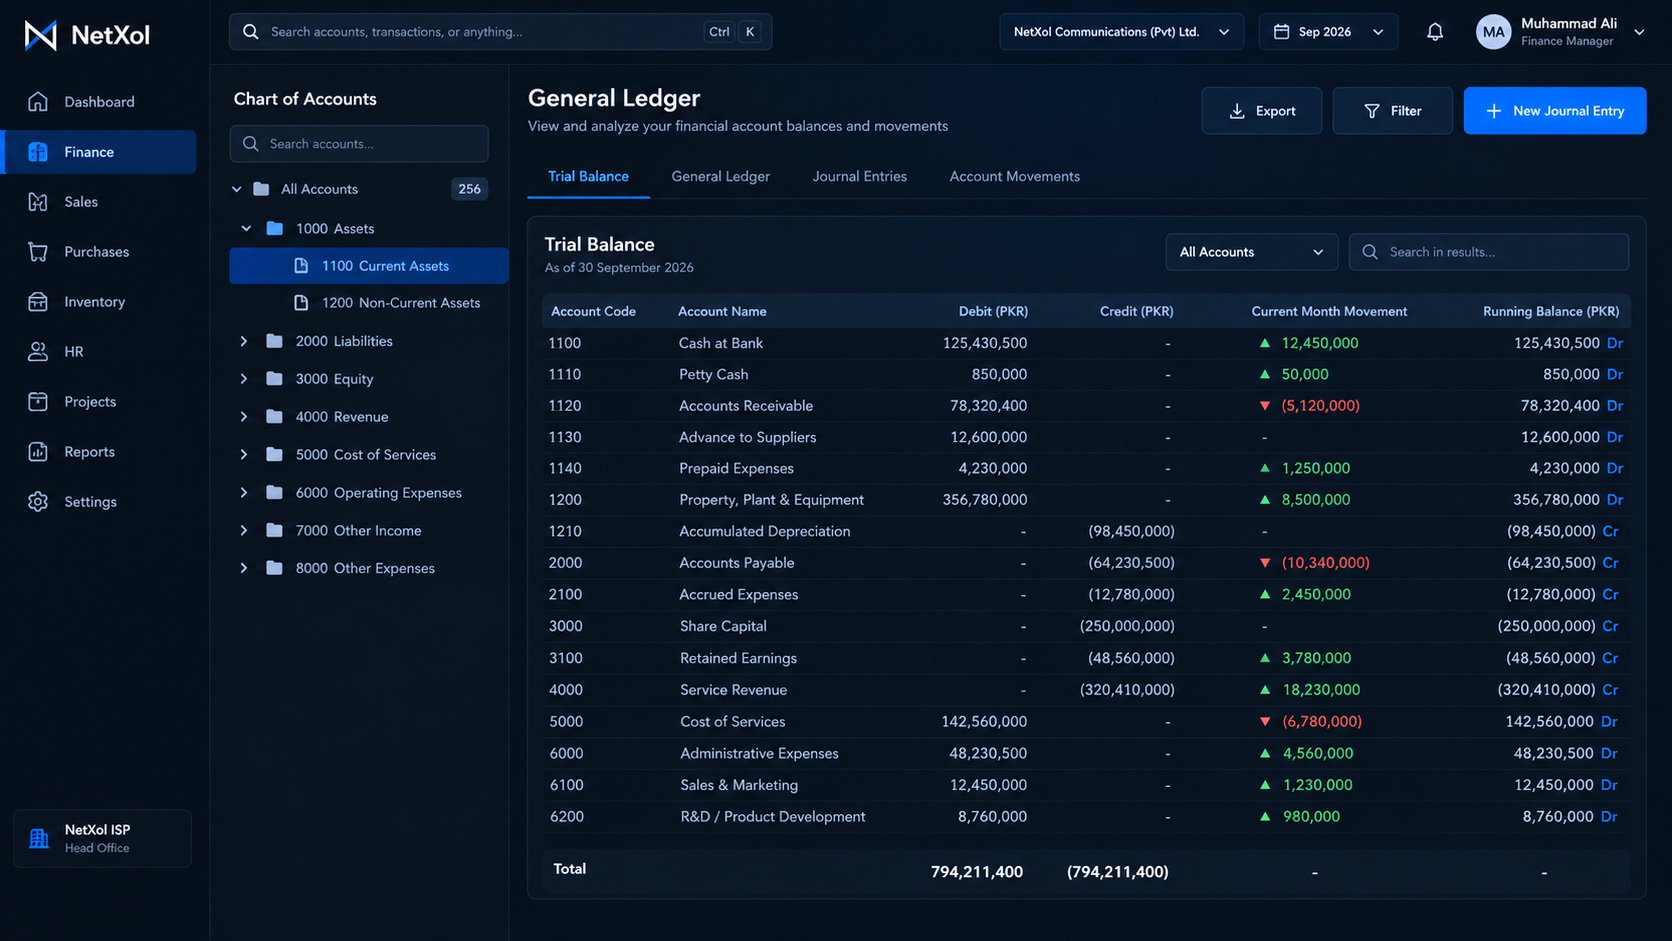Click the red down arrow on Accounts Payable row
This screenshot has height=941, width=1672.
pos(1265,563)
